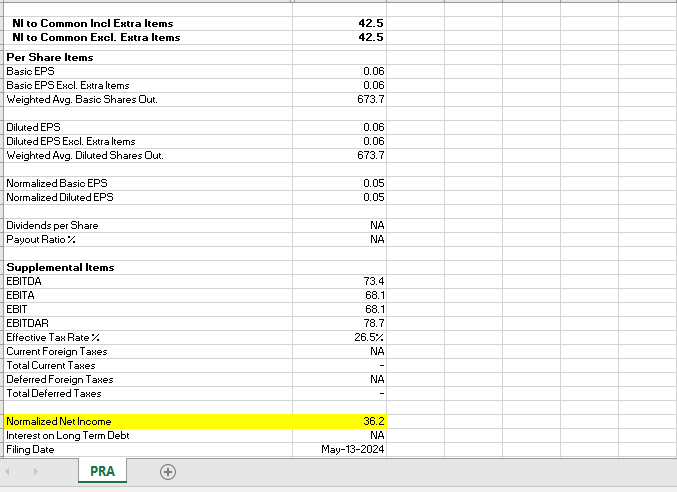Viewport: 677px width, 492px height.
Task: Select the 'NI to Common Incl Extra Items' cell
Action: (148, 23)
